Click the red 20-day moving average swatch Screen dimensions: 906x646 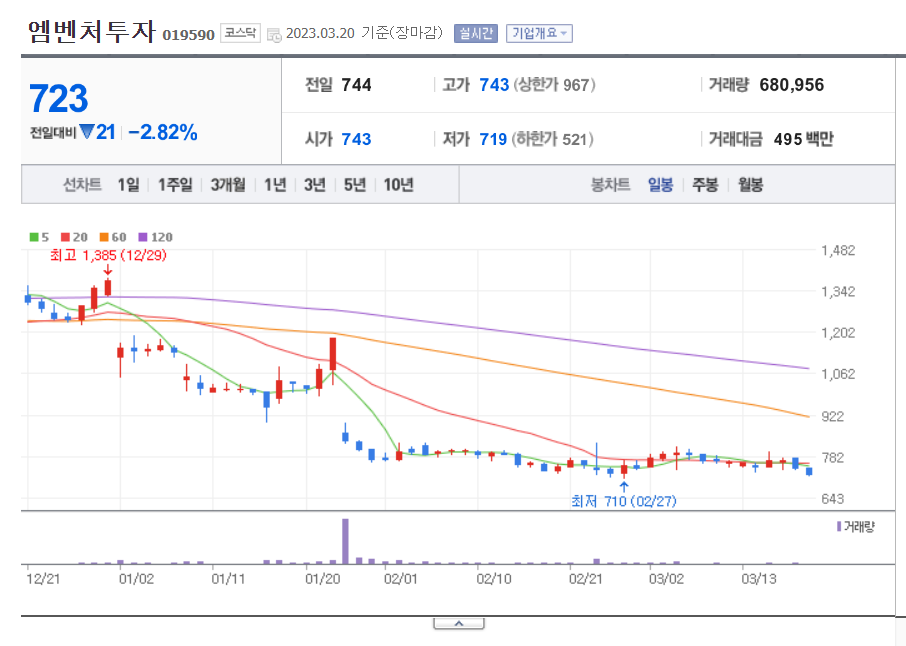point(65,237)
